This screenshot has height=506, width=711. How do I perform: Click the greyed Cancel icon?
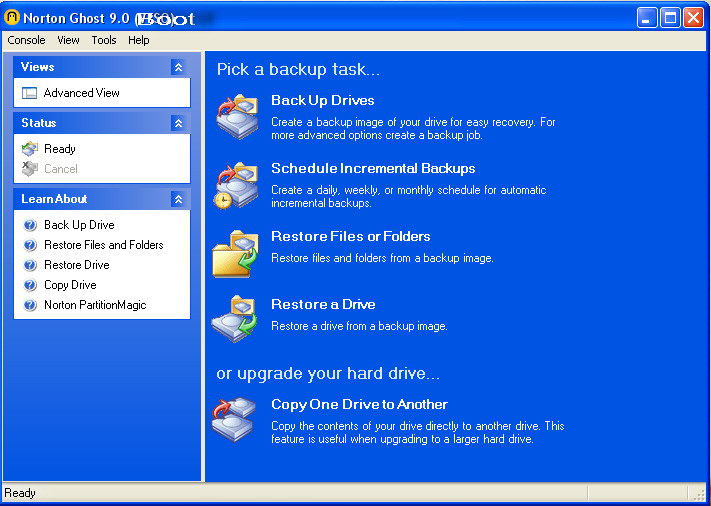(x=30, y=169)
